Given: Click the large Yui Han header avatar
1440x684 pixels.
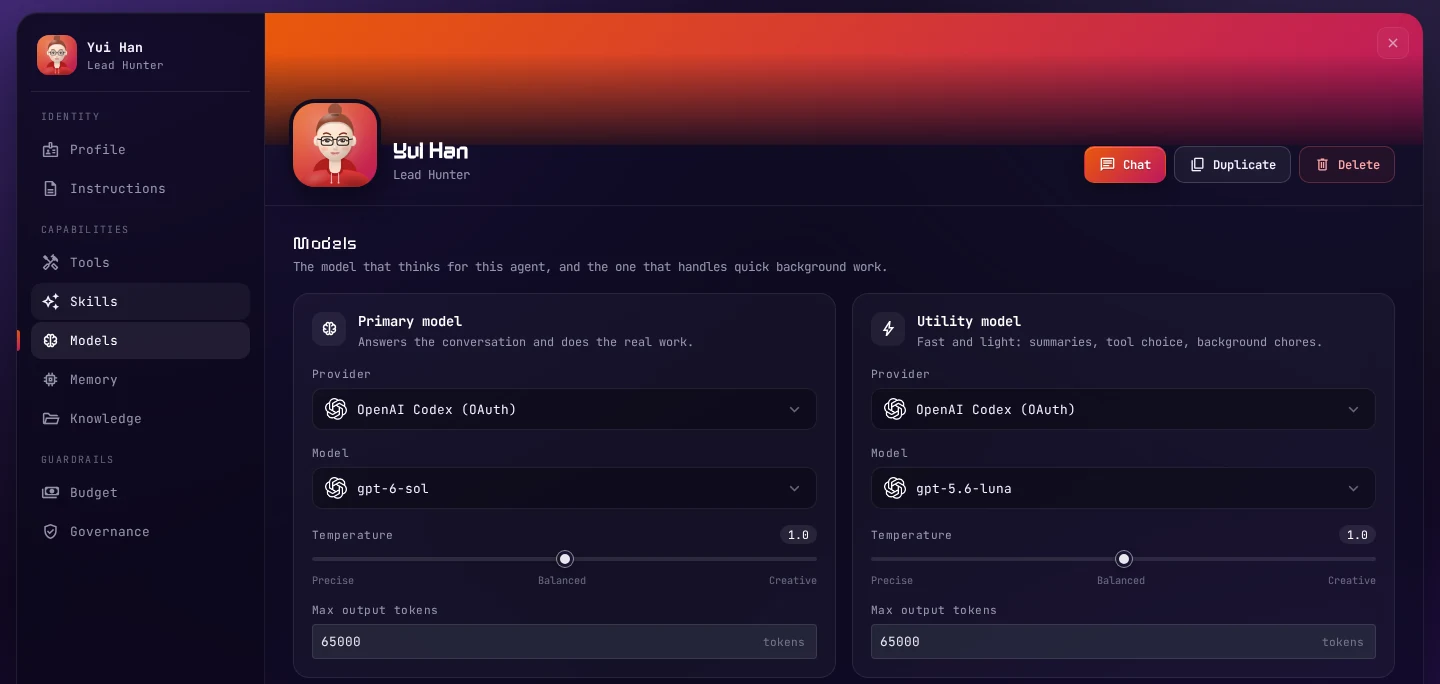Looking at the screenshot, I should 335,144.
